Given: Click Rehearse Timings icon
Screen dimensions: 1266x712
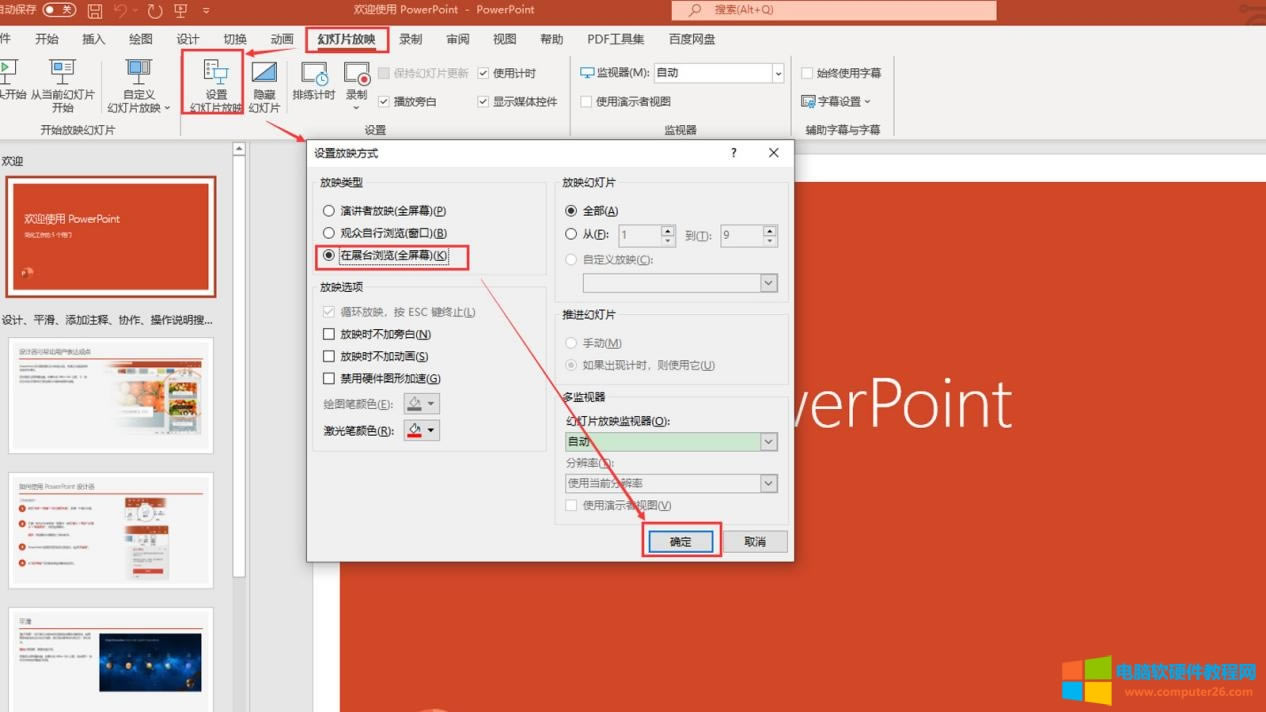Looking at the screenshot, I should point(313,81).
